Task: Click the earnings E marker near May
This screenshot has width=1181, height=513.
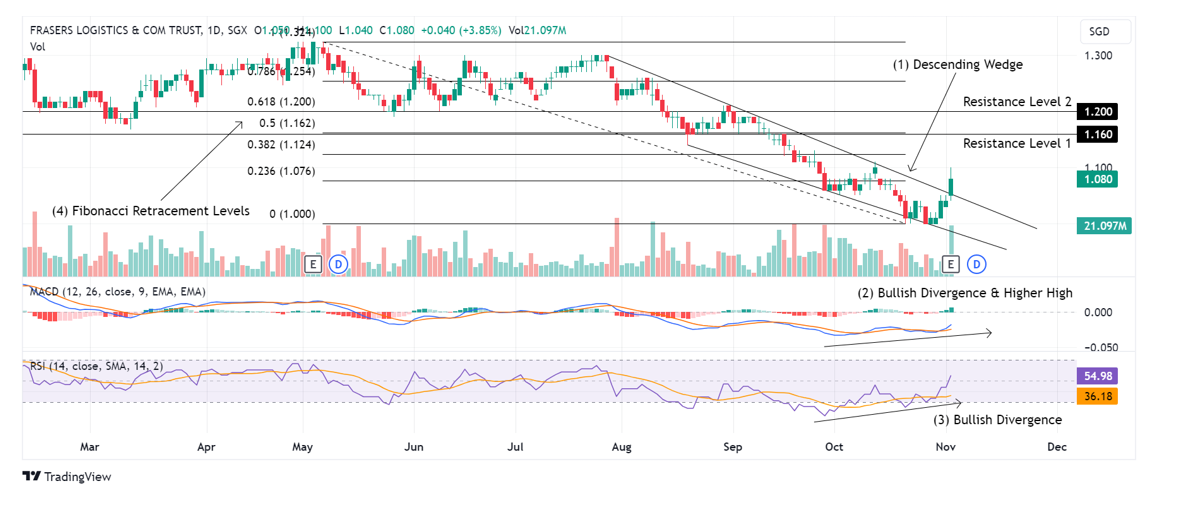Action: coord(313,264)
